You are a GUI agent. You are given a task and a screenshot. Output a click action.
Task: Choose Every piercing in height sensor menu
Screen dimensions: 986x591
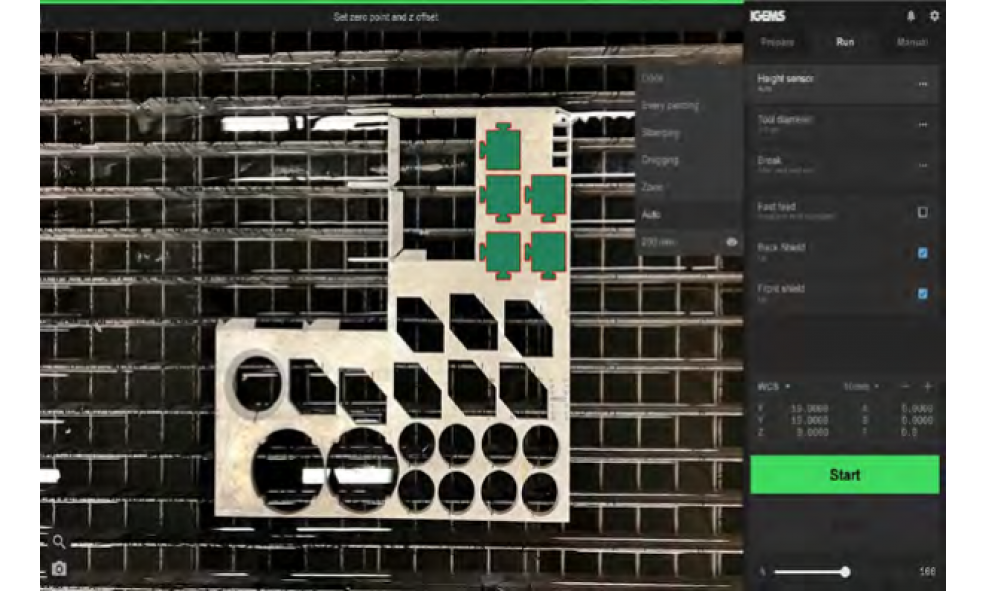point(689,106)
